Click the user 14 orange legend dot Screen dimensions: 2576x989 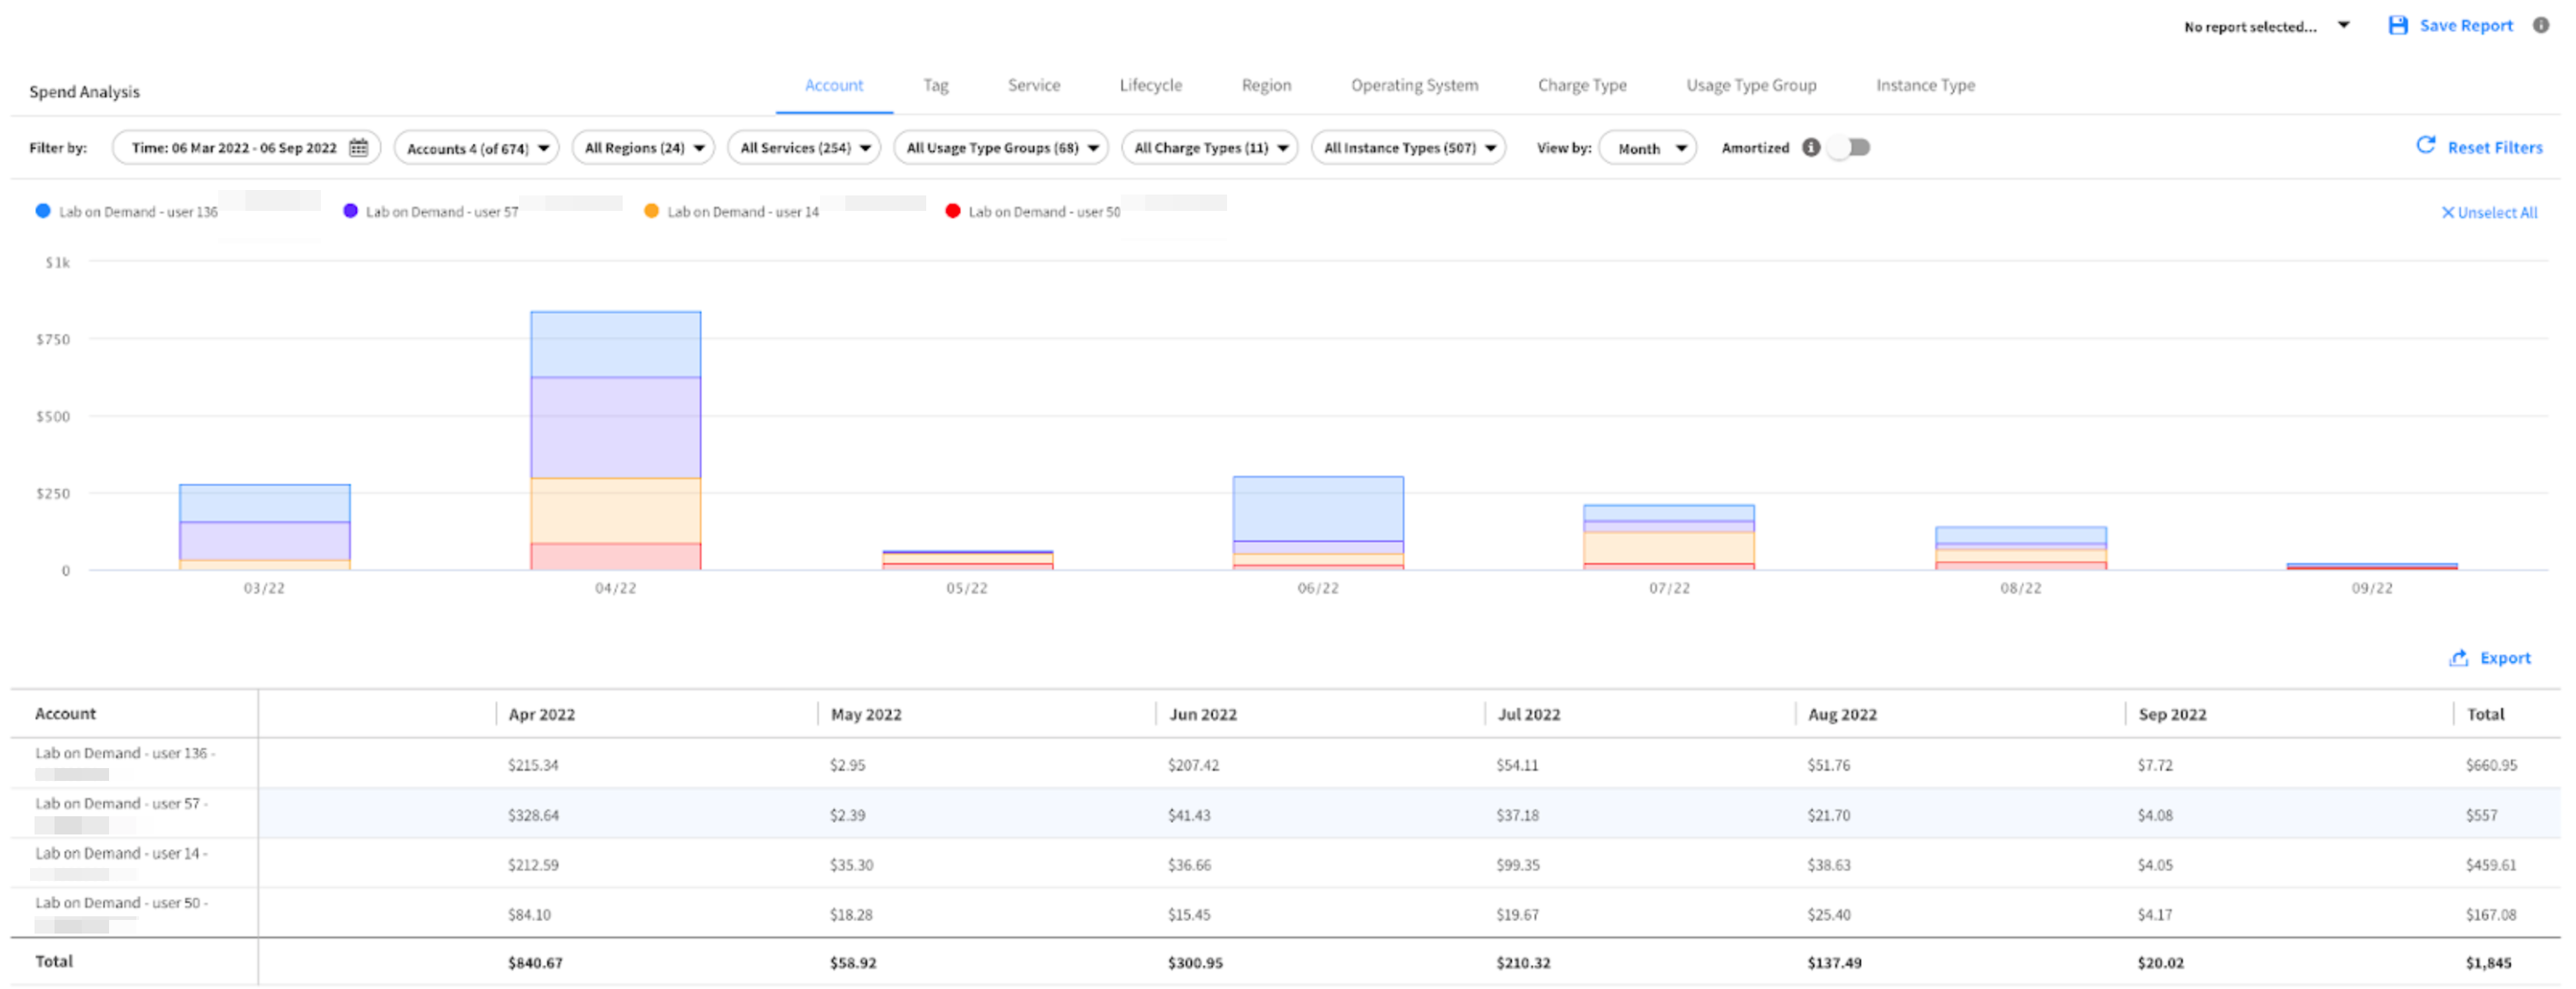(651, 212)
